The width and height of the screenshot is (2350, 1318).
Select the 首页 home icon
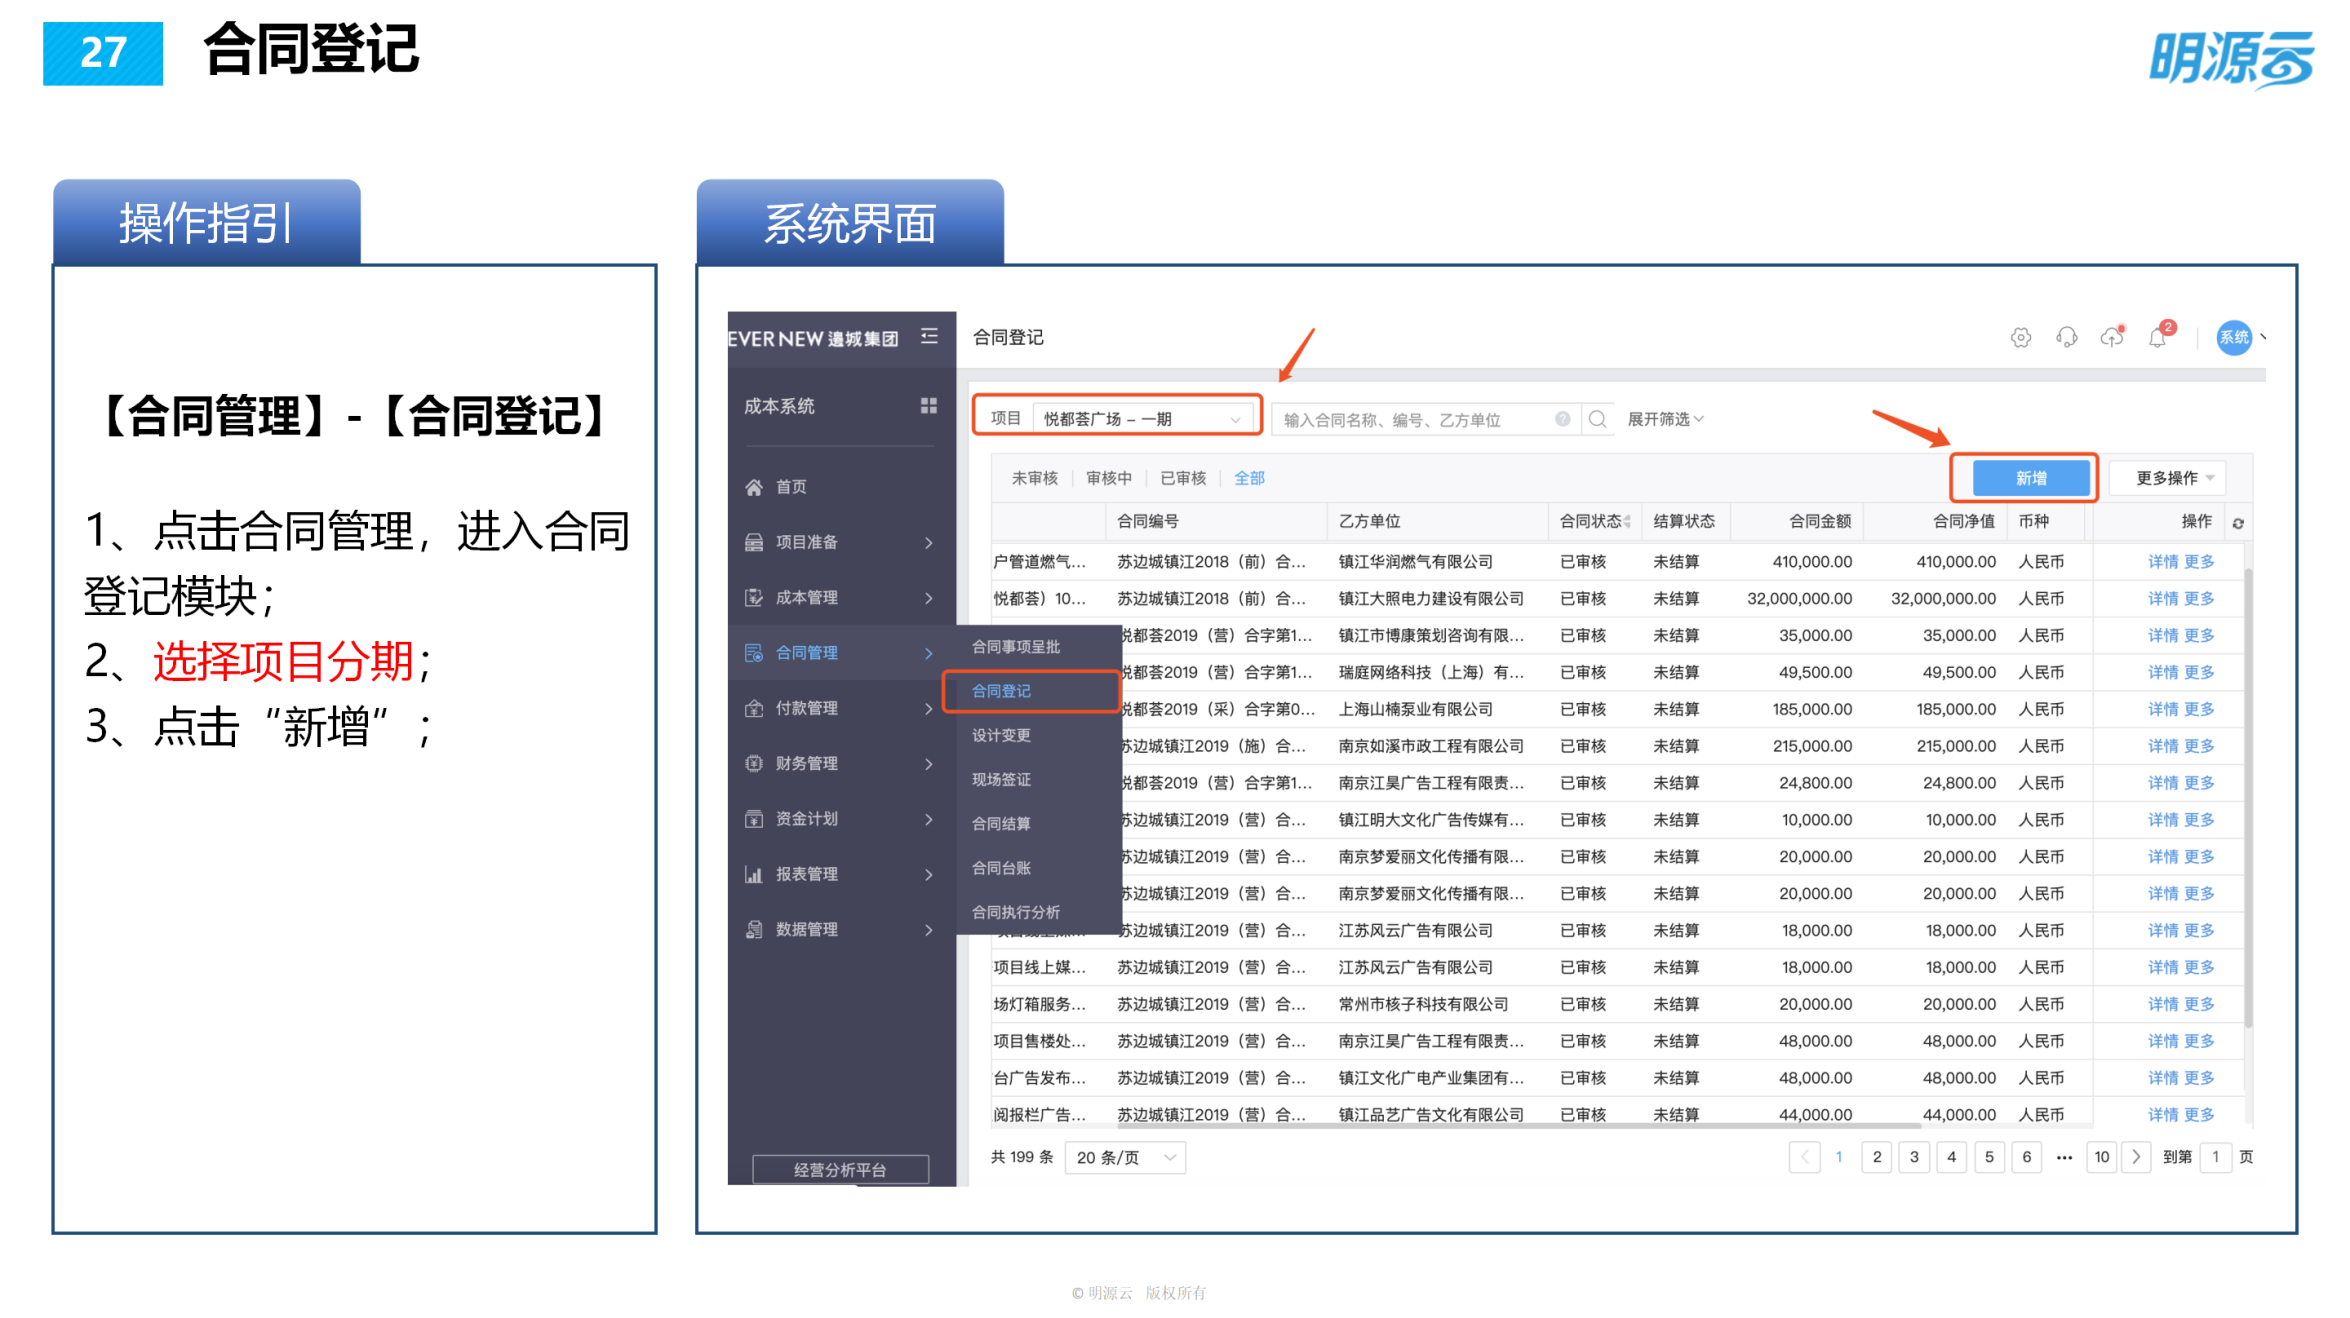tap(752, 487)
